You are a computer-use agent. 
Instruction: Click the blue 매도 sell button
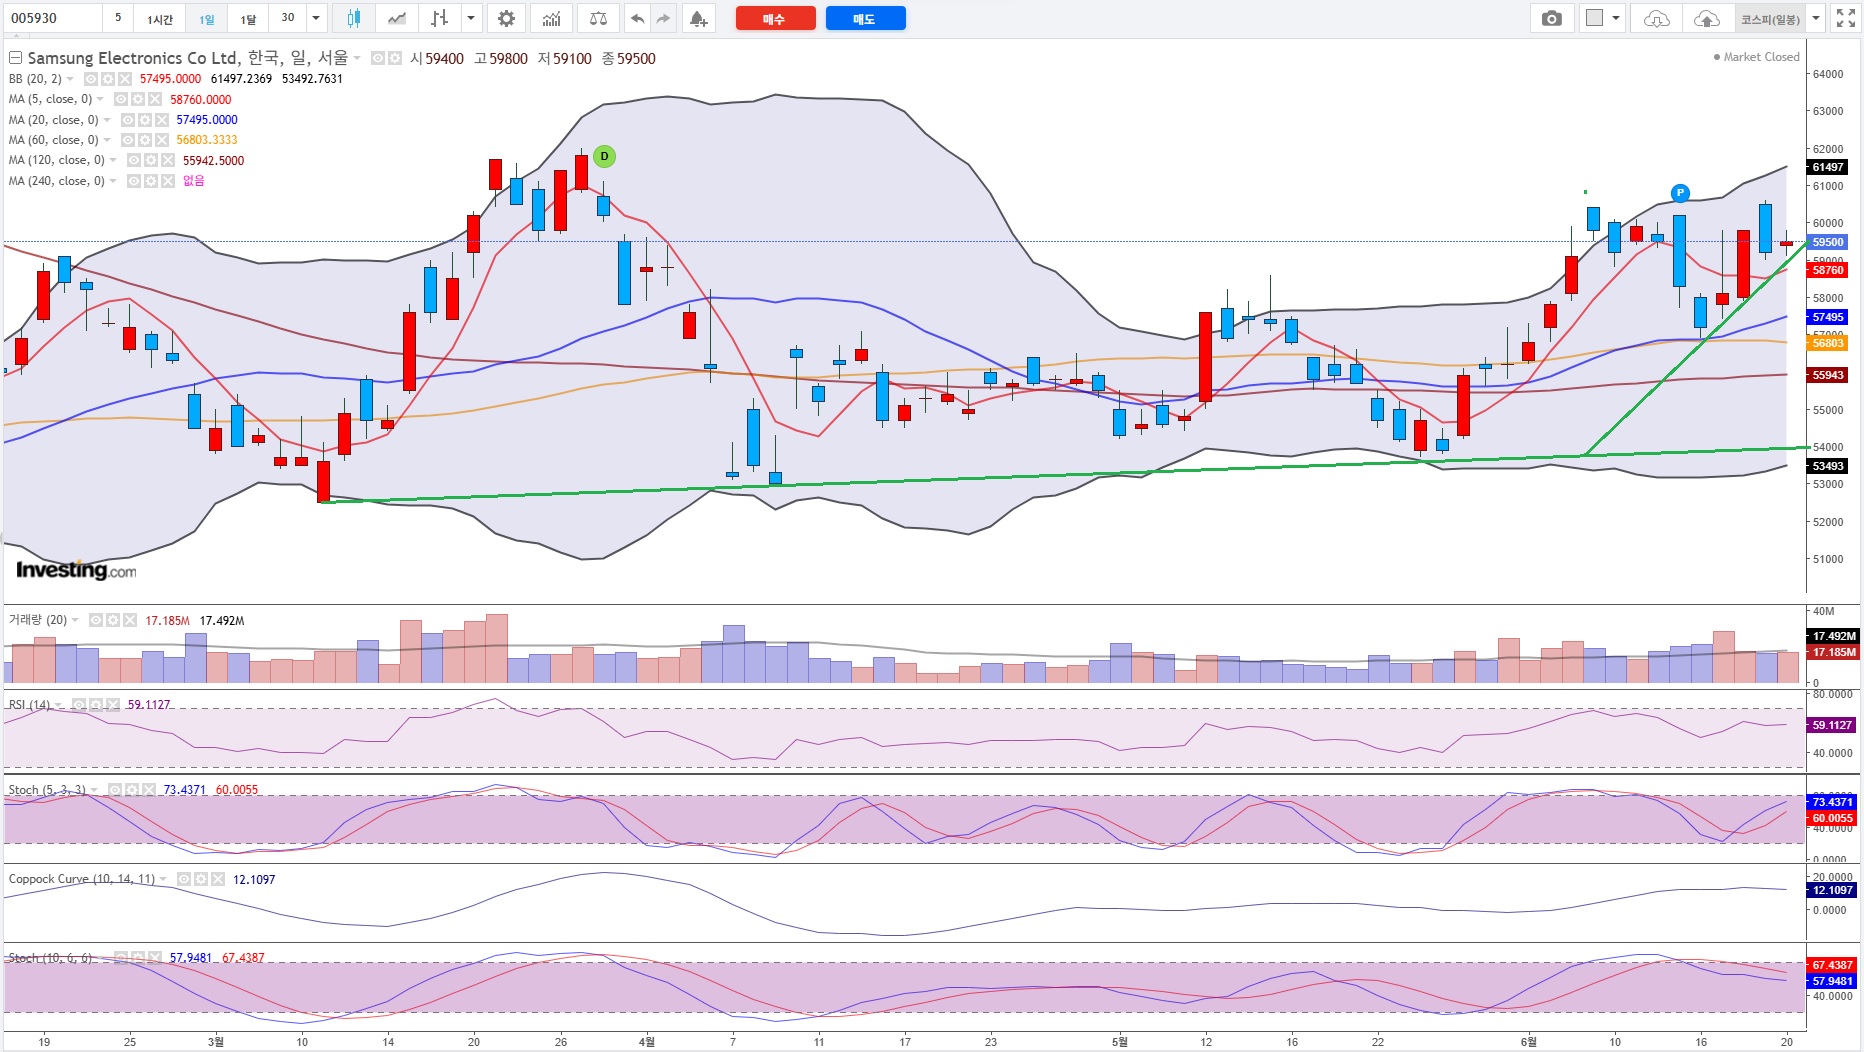(x=865, y=18)
